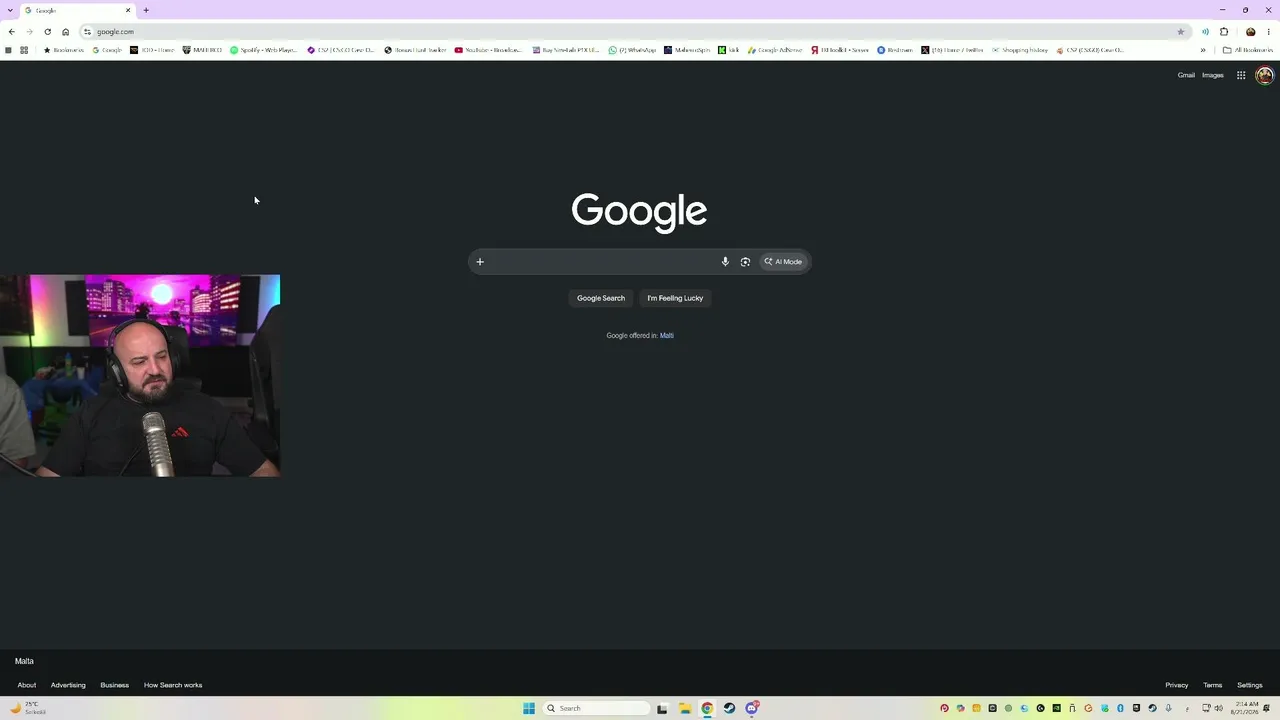Open the Shopping history bookmark
Image resolution: width=1280 pixels, height=720 pixels.
1020,50
